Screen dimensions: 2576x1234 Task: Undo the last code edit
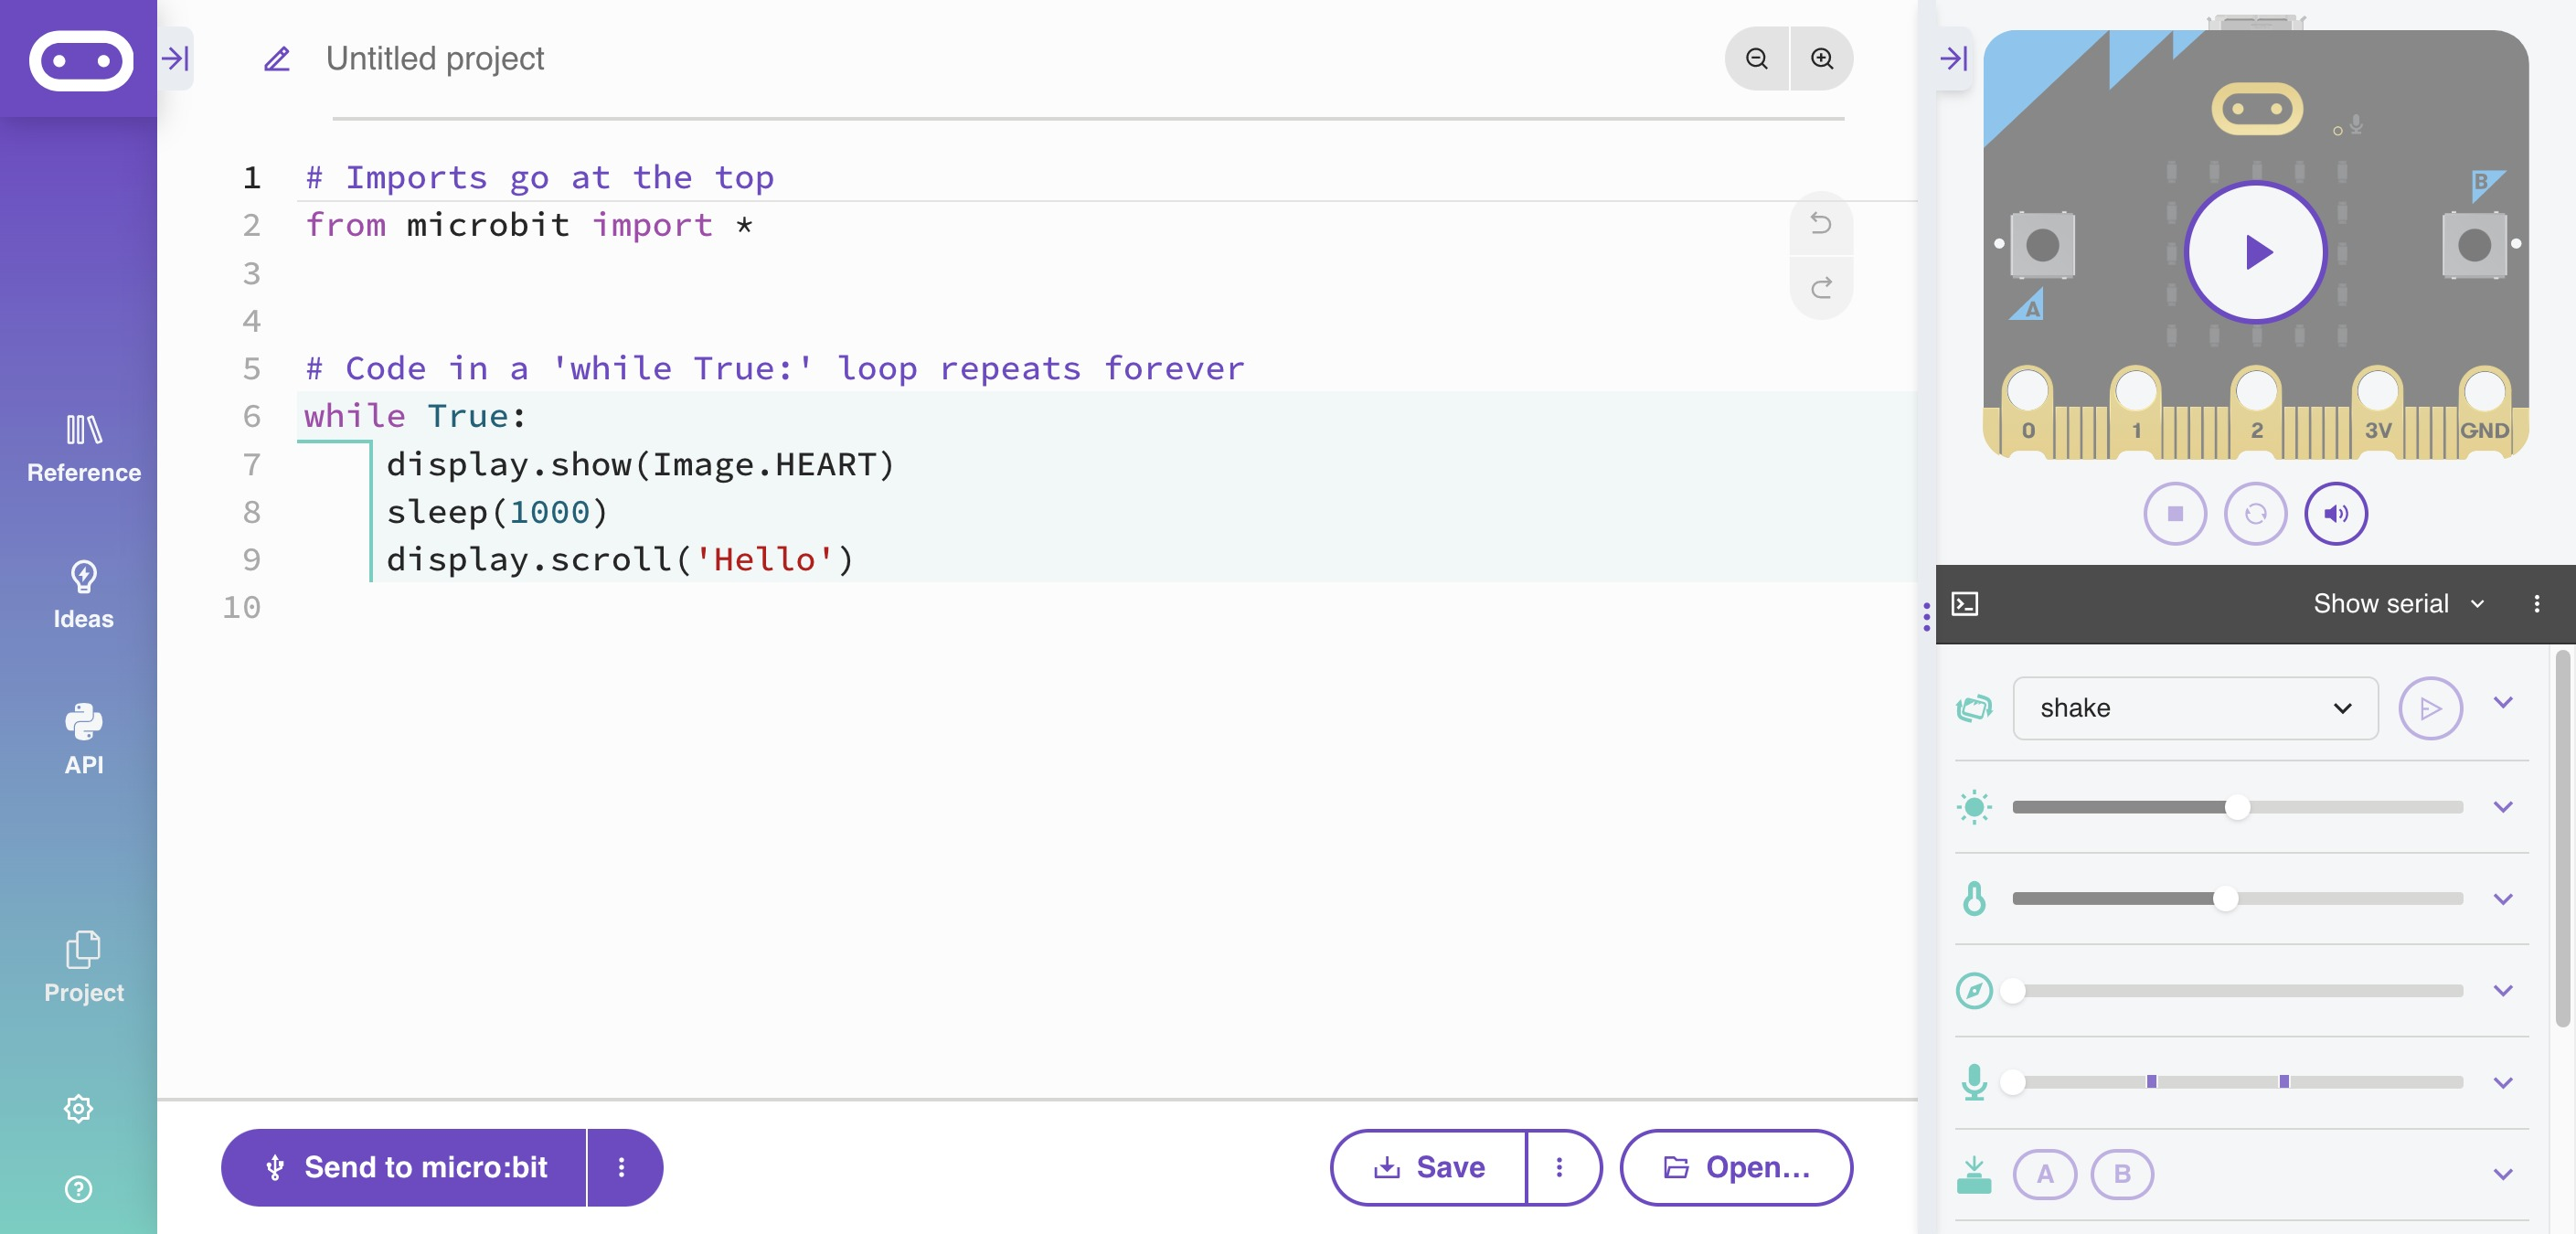pyautogui.click(x=1820, y=223)
